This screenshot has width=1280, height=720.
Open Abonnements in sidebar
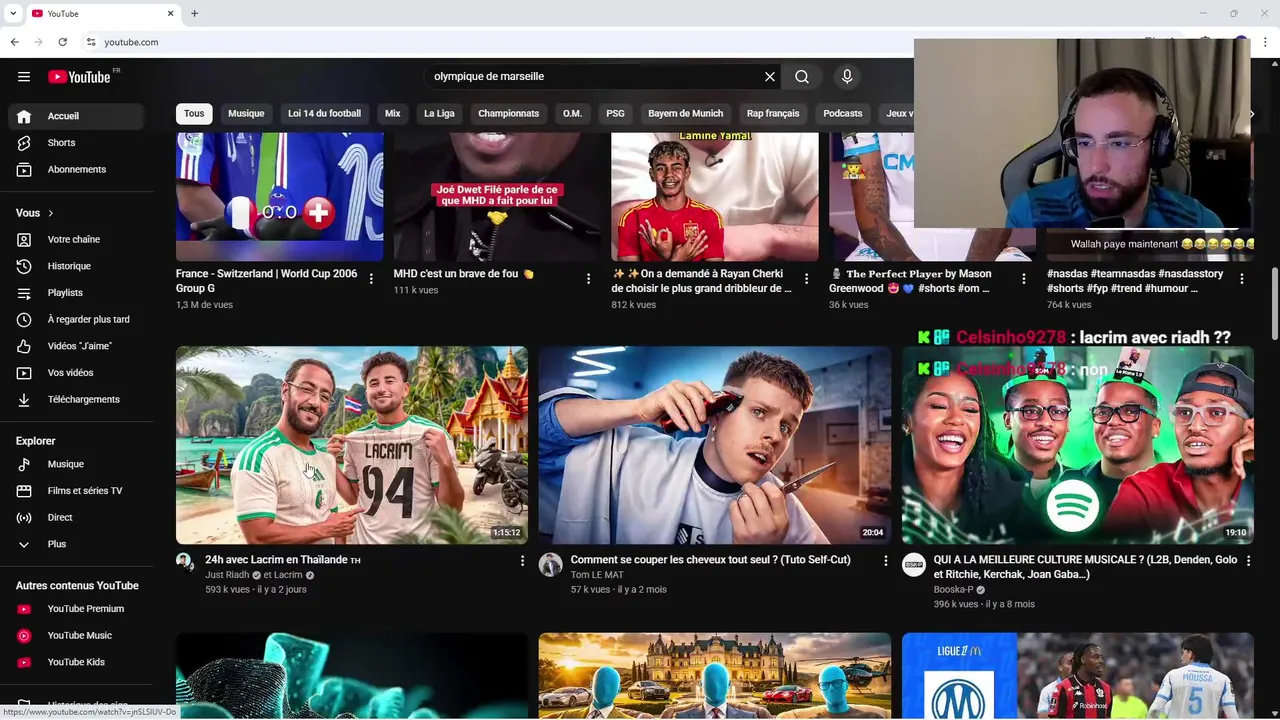pyautogui.click(x=76, y=170)
